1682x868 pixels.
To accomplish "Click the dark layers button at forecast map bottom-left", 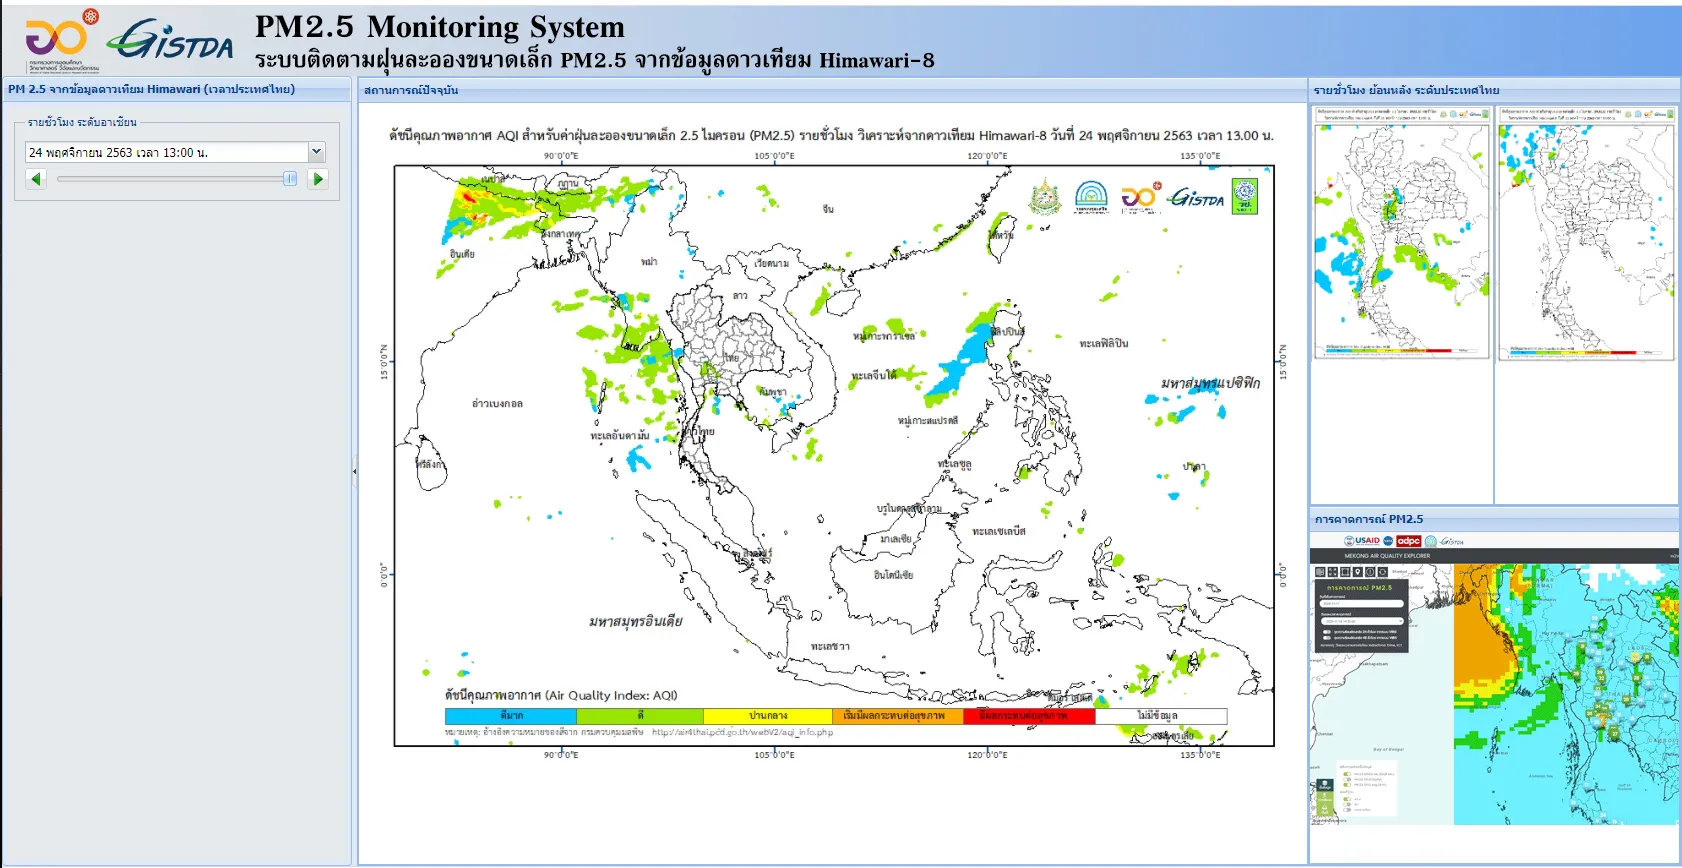I will tap(1325, 785).
